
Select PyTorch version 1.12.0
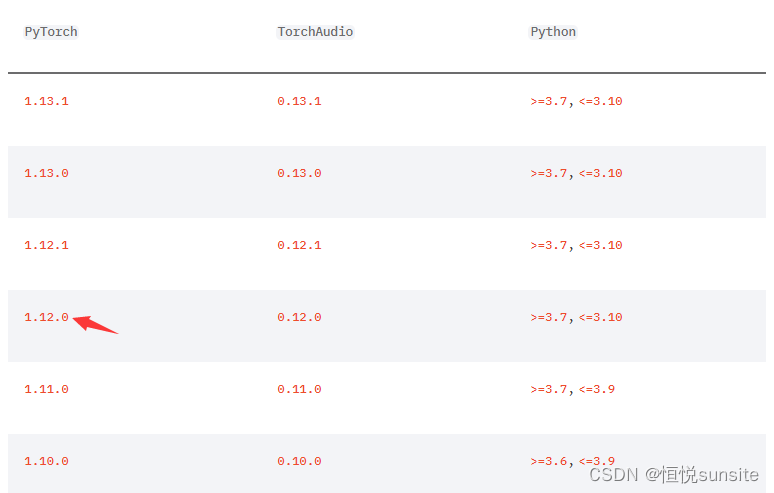click(x=46, y=317)
